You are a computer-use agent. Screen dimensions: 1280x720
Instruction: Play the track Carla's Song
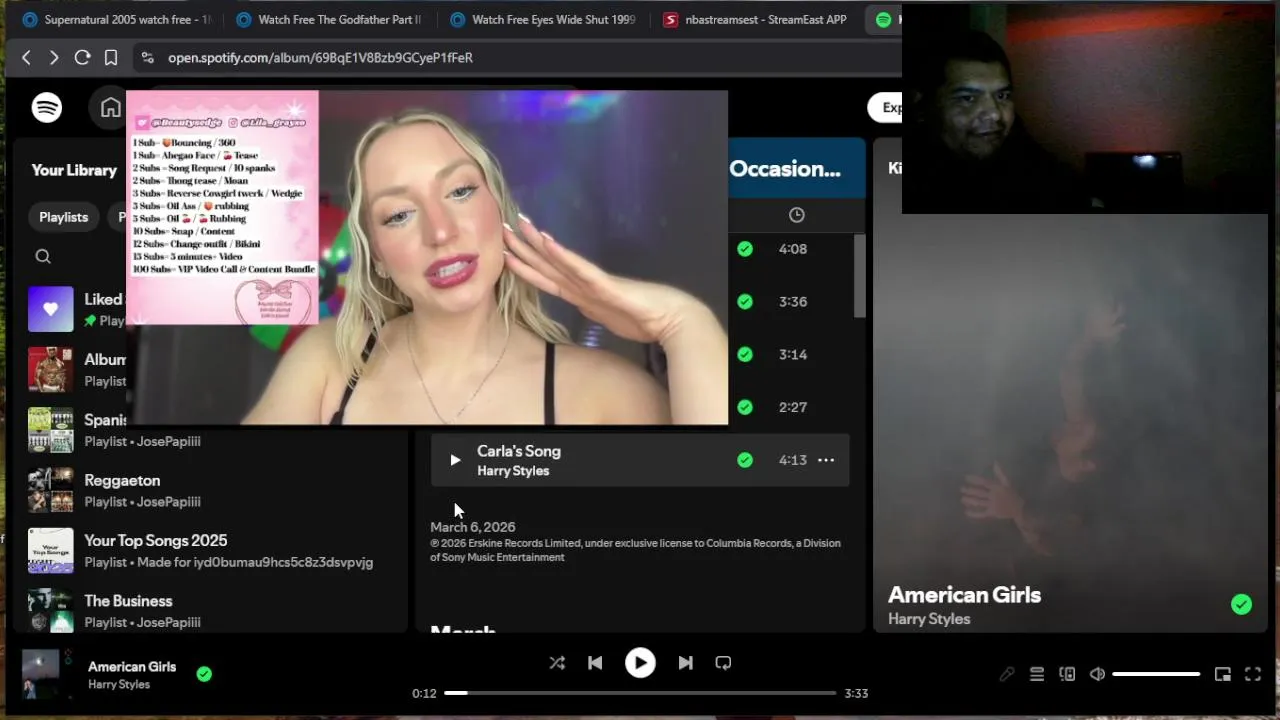point(455,460)
